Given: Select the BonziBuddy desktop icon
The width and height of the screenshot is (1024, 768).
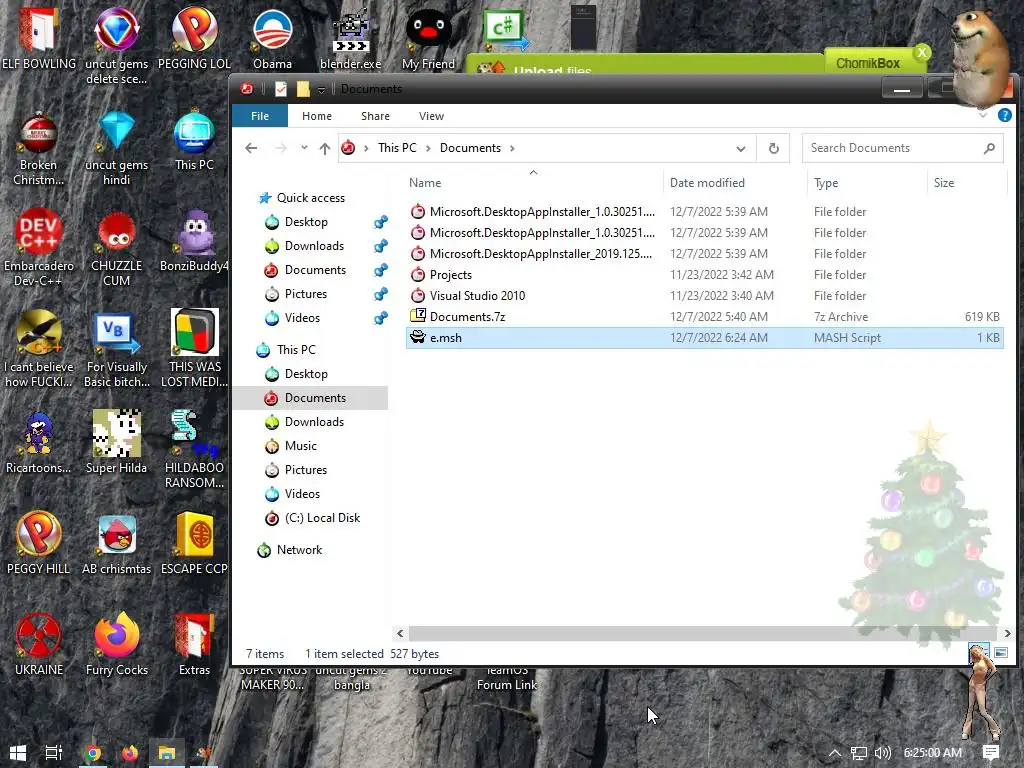Looking at the screenshot, I should (x=194, y=242).
